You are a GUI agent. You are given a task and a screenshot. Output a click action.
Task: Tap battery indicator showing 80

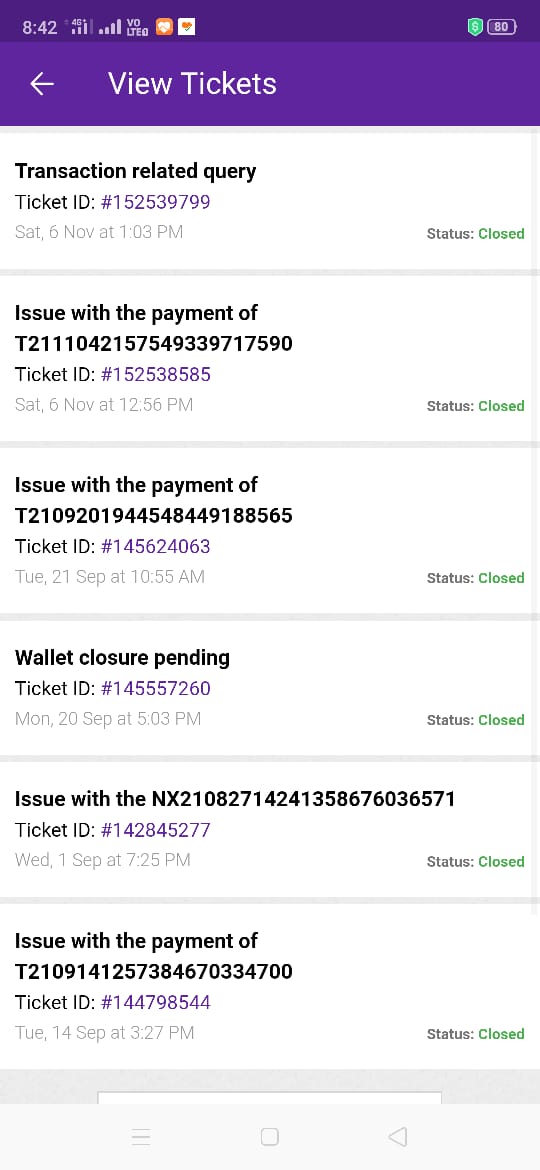click(501, 28)
